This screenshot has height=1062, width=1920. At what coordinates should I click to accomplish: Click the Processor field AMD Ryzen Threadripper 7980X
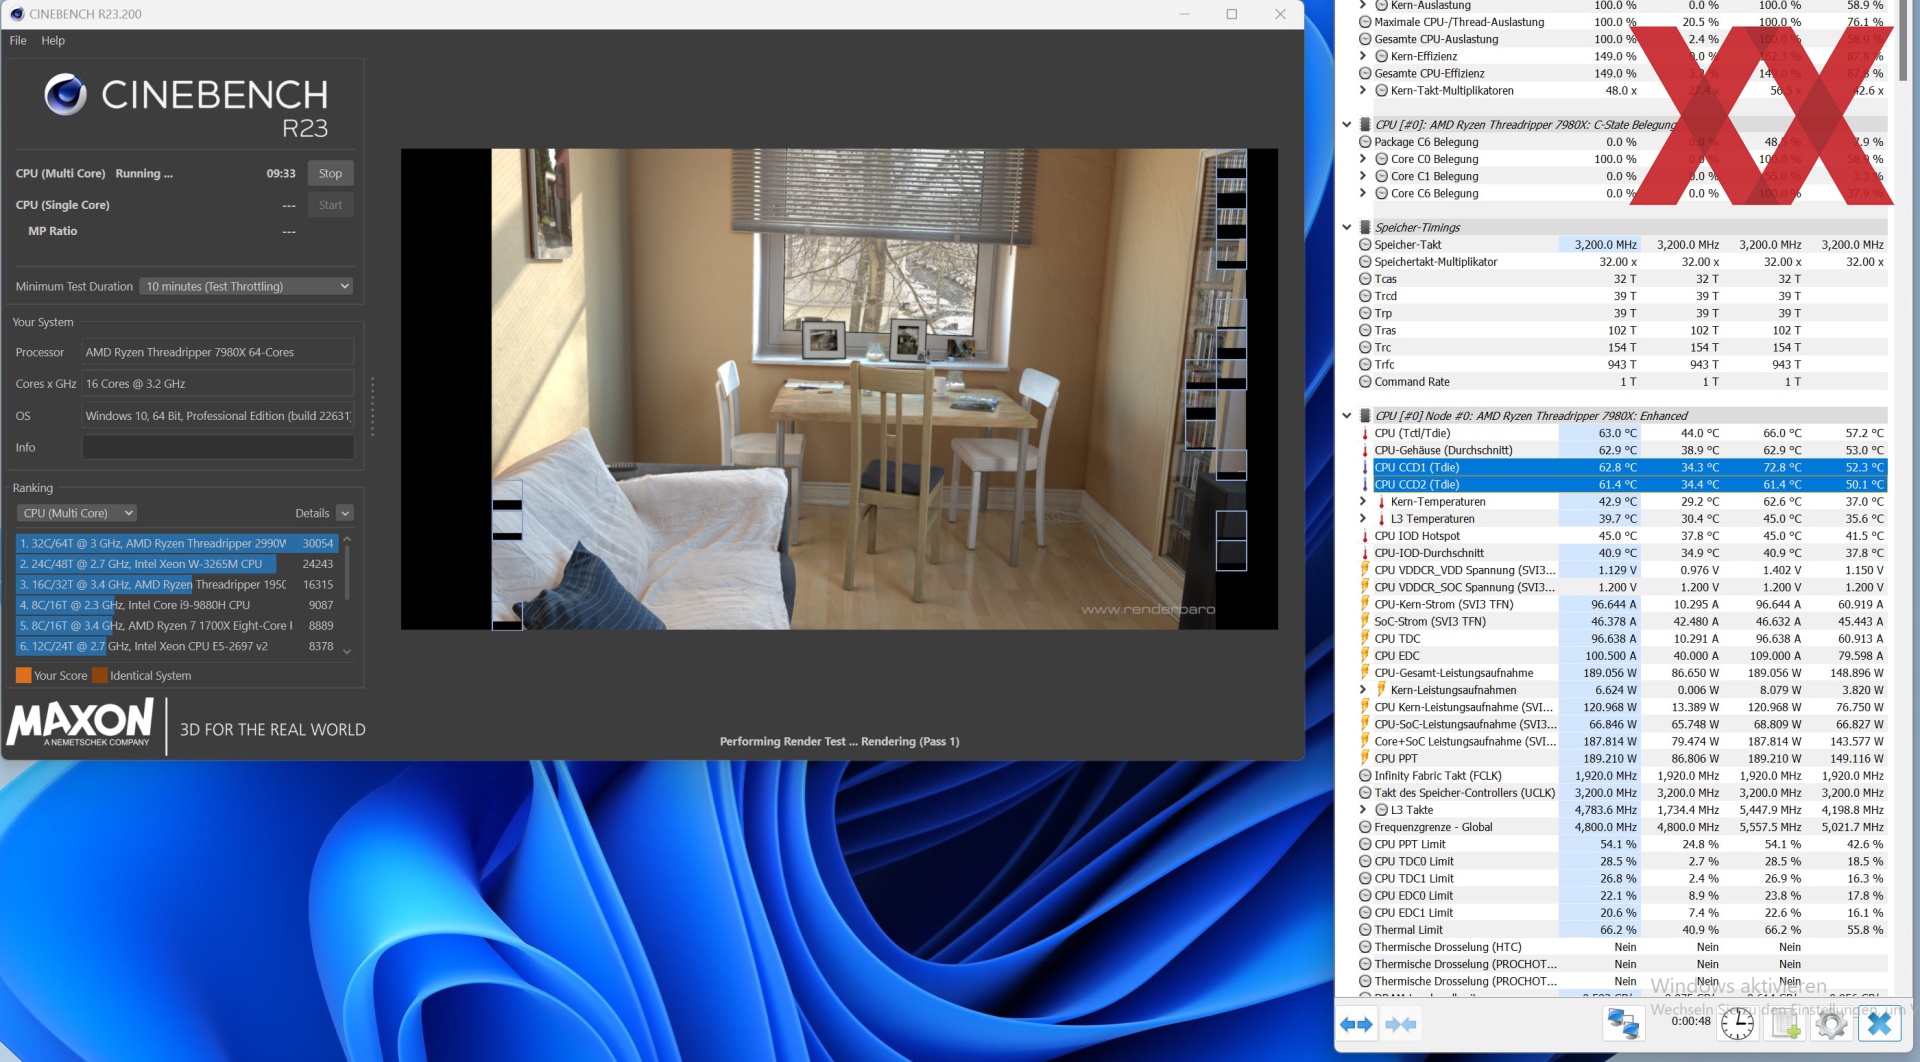pos(218,352)
